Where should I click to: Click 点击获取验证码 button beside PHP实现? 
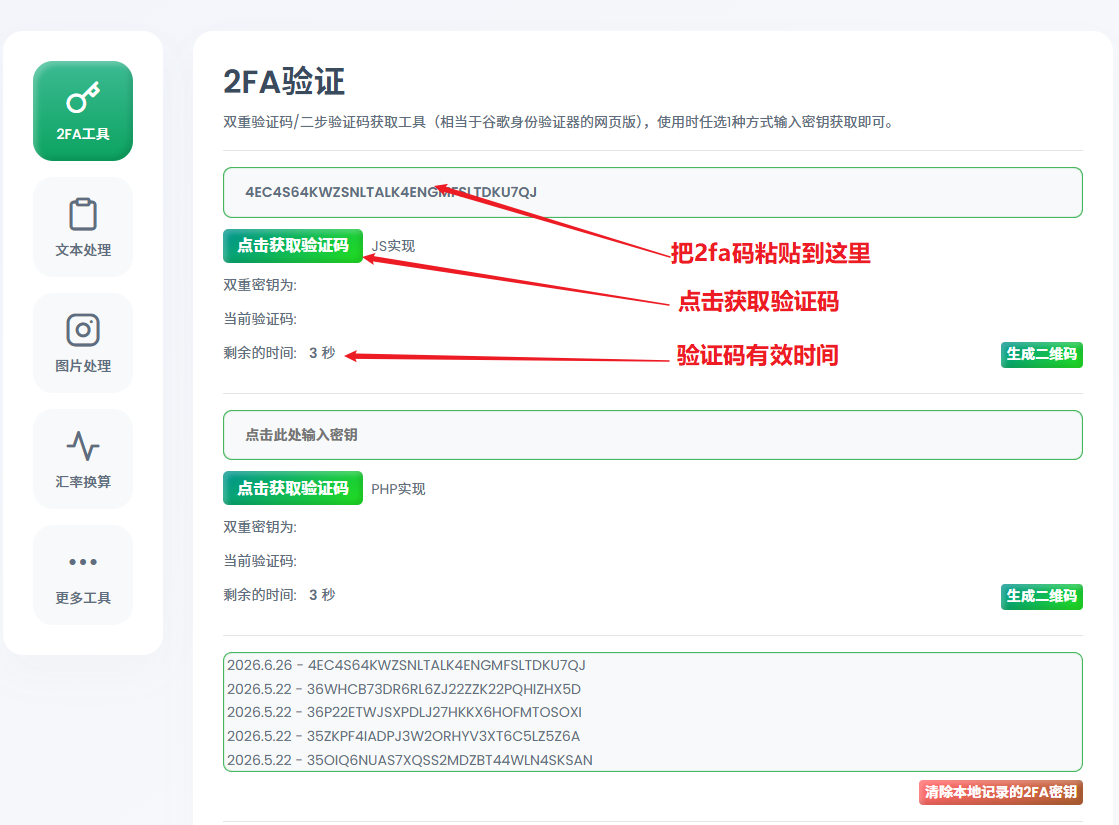click(x=293, y=488)
